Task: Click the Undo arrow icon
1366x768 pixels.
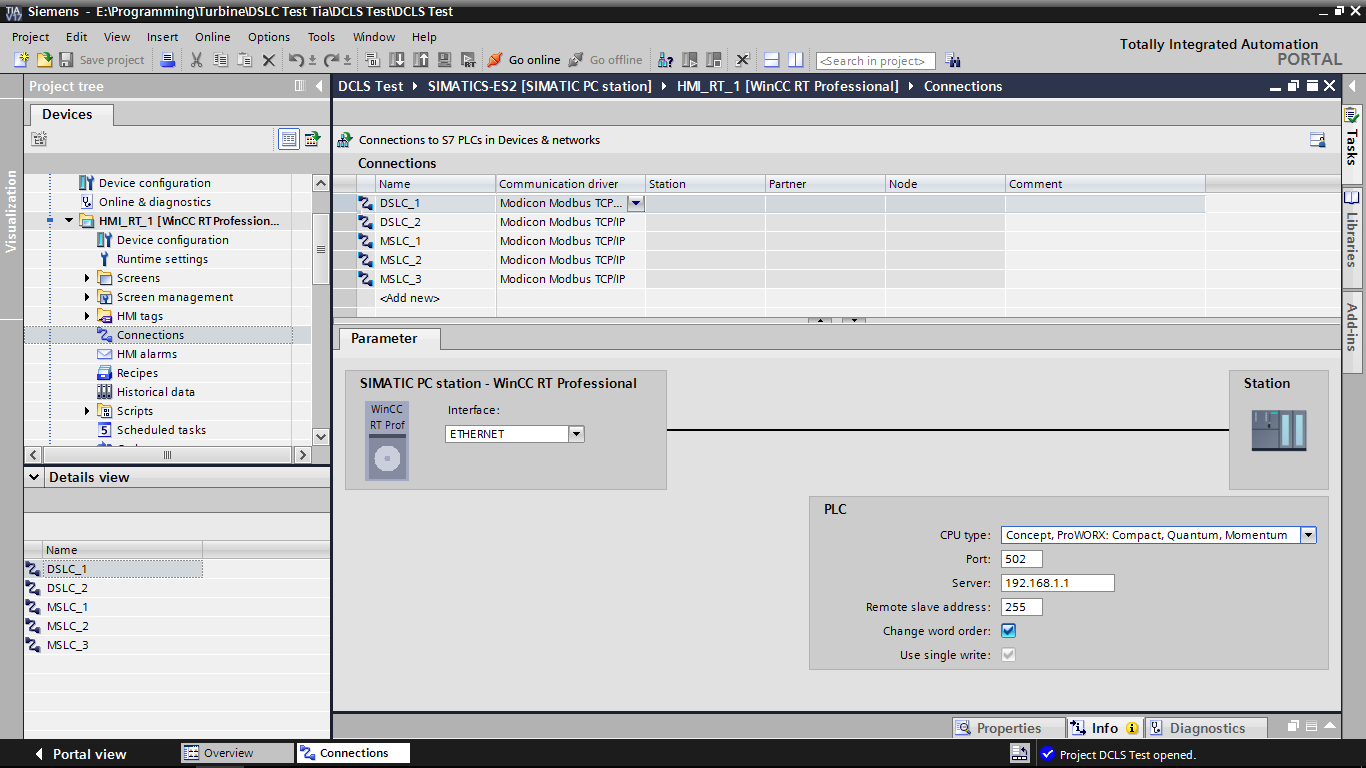Action: click(x=297, y=60)
